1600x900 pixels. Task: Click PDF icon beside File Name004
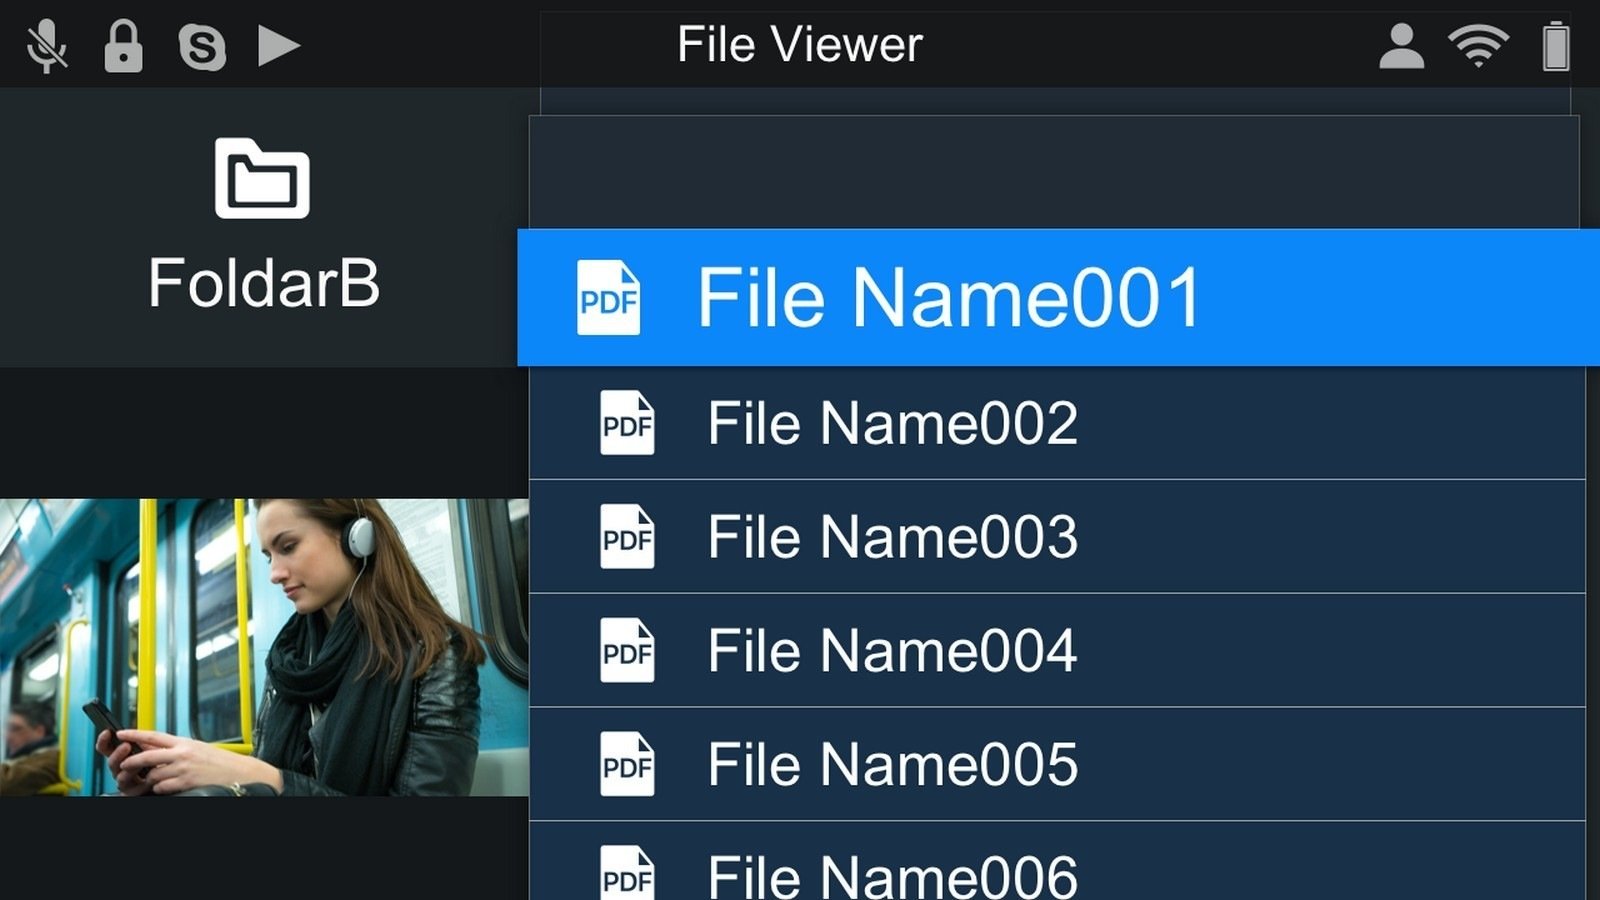tap(627, 651)
